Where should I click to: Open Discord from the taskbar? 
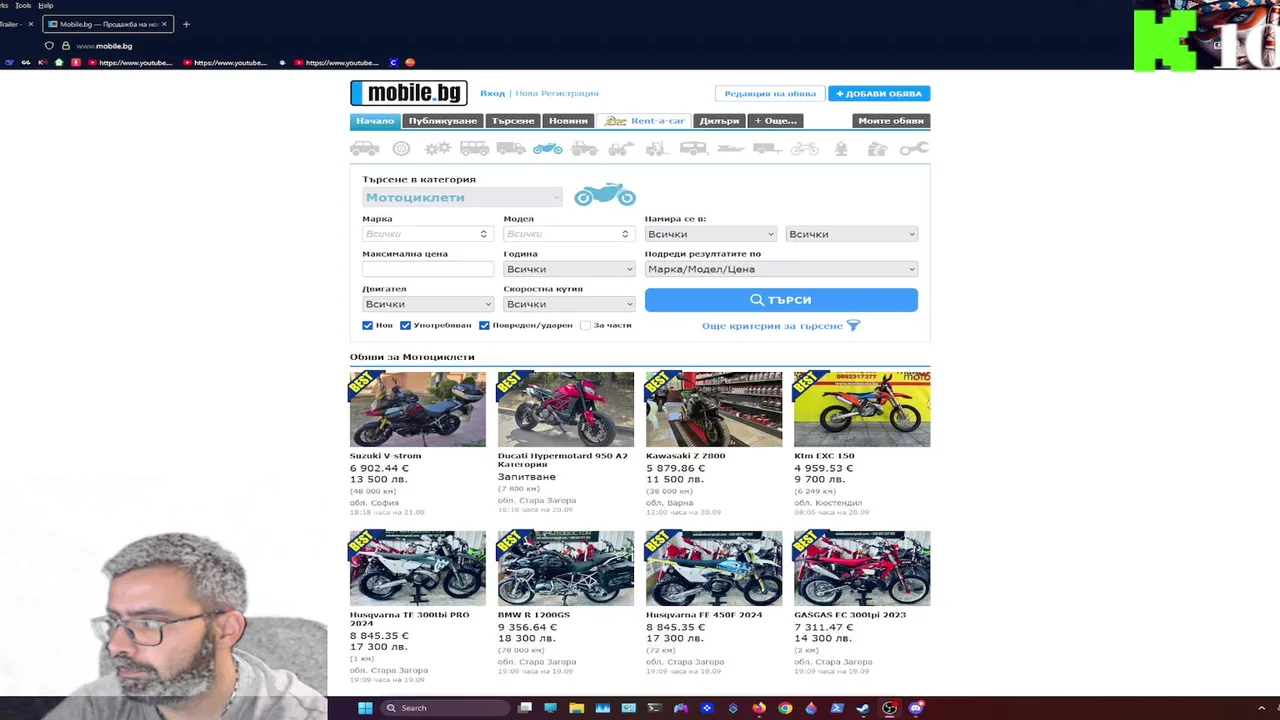[x=915, y=708]
